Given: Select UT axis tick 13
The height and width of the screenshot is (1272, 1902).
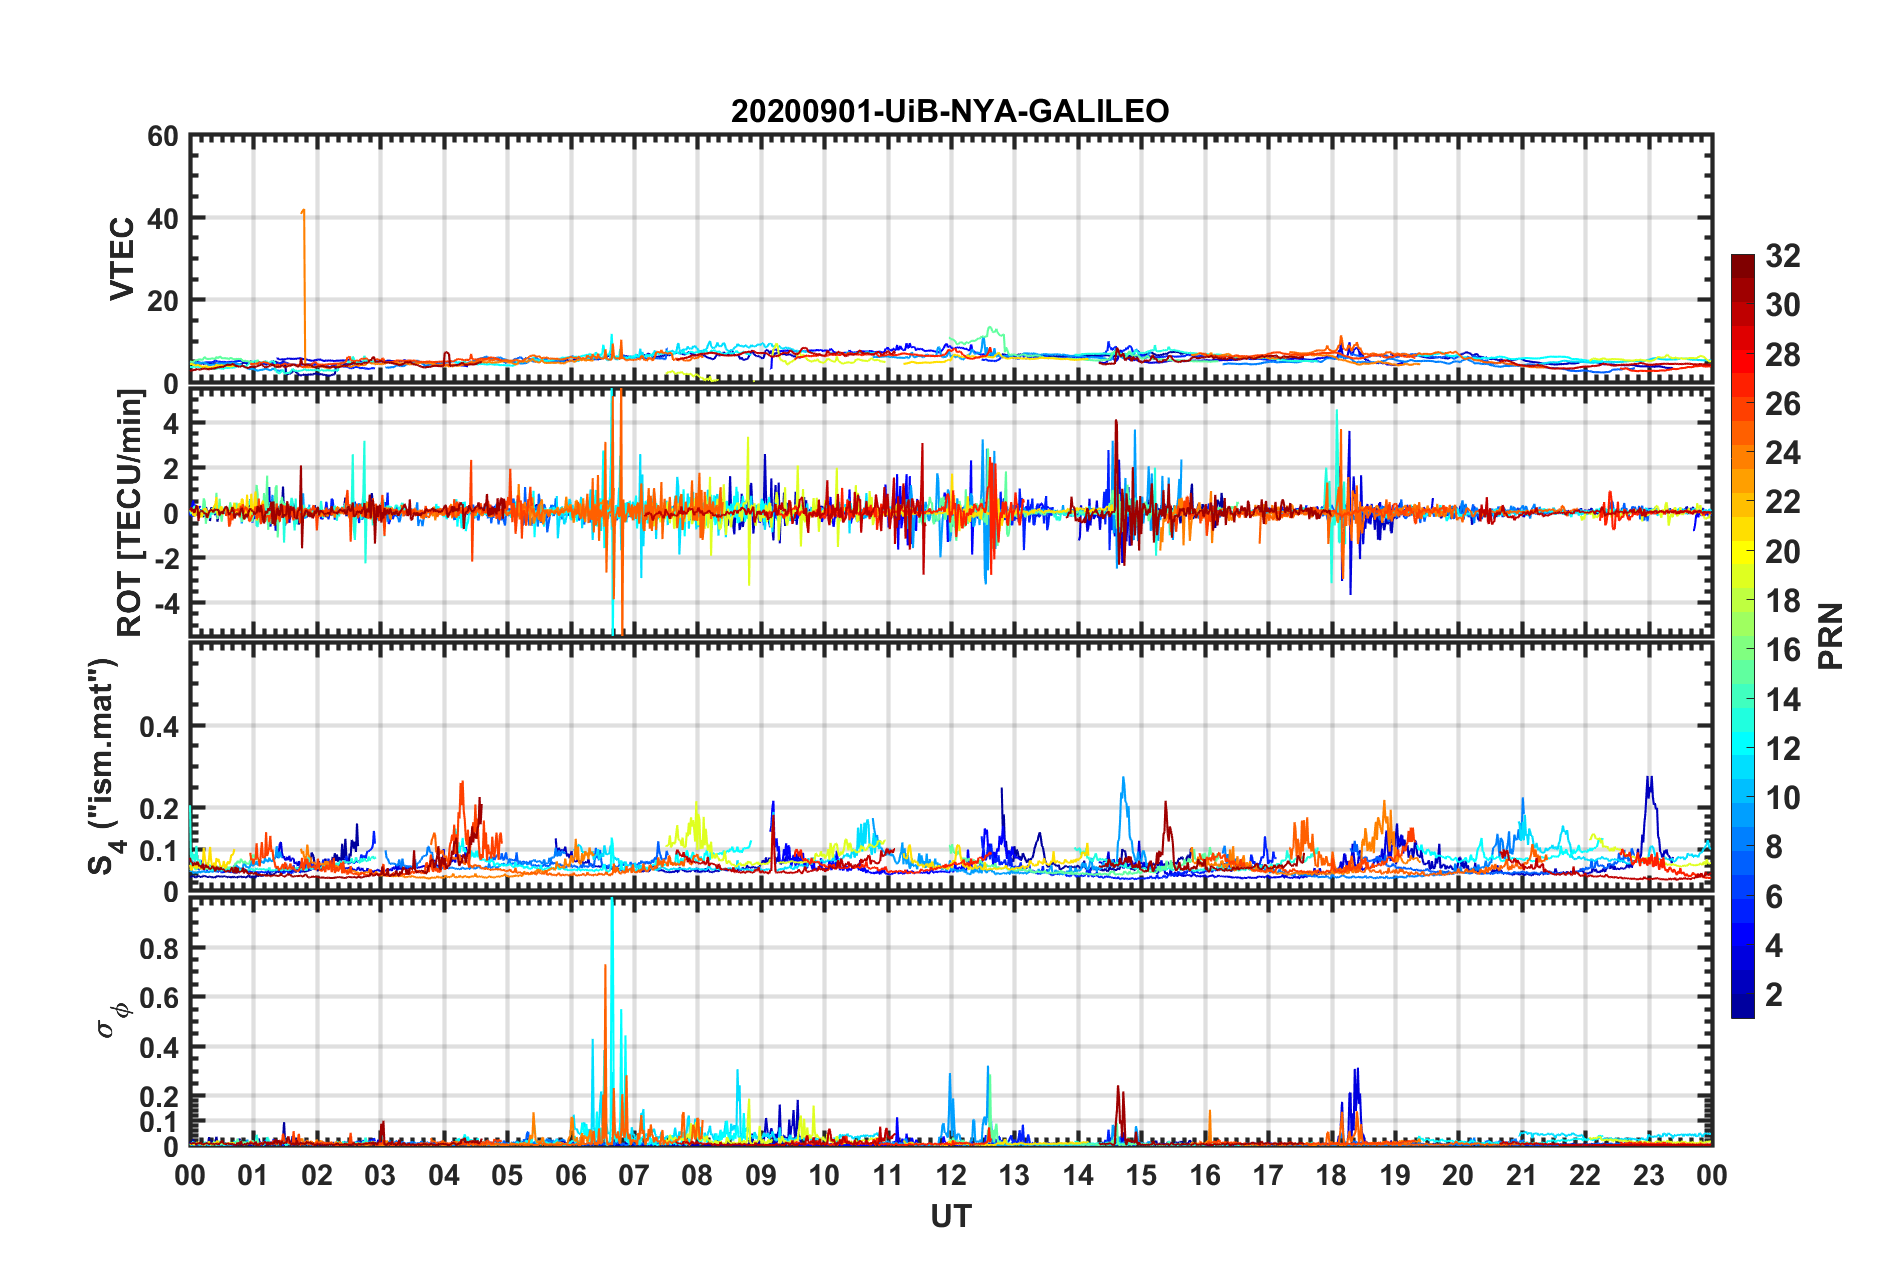Looking at the screenshot, I should [1014, 1175].
